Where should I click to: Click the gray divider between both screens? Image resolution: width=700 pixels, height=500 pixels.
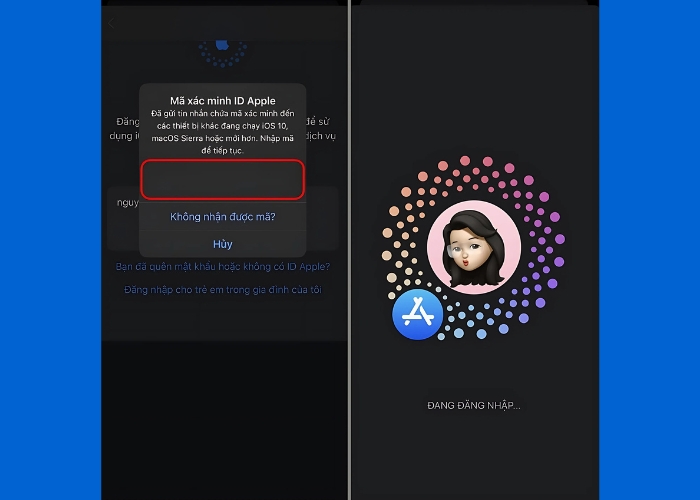[x=350, y=250]
